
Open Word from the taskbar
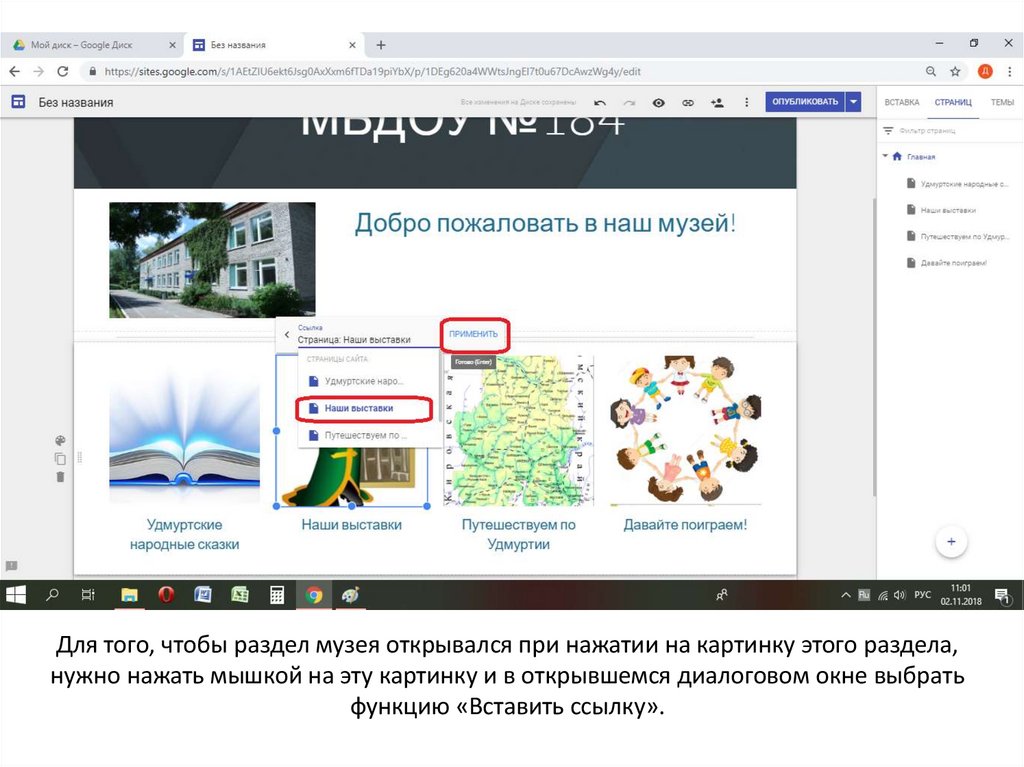(203, 595)
